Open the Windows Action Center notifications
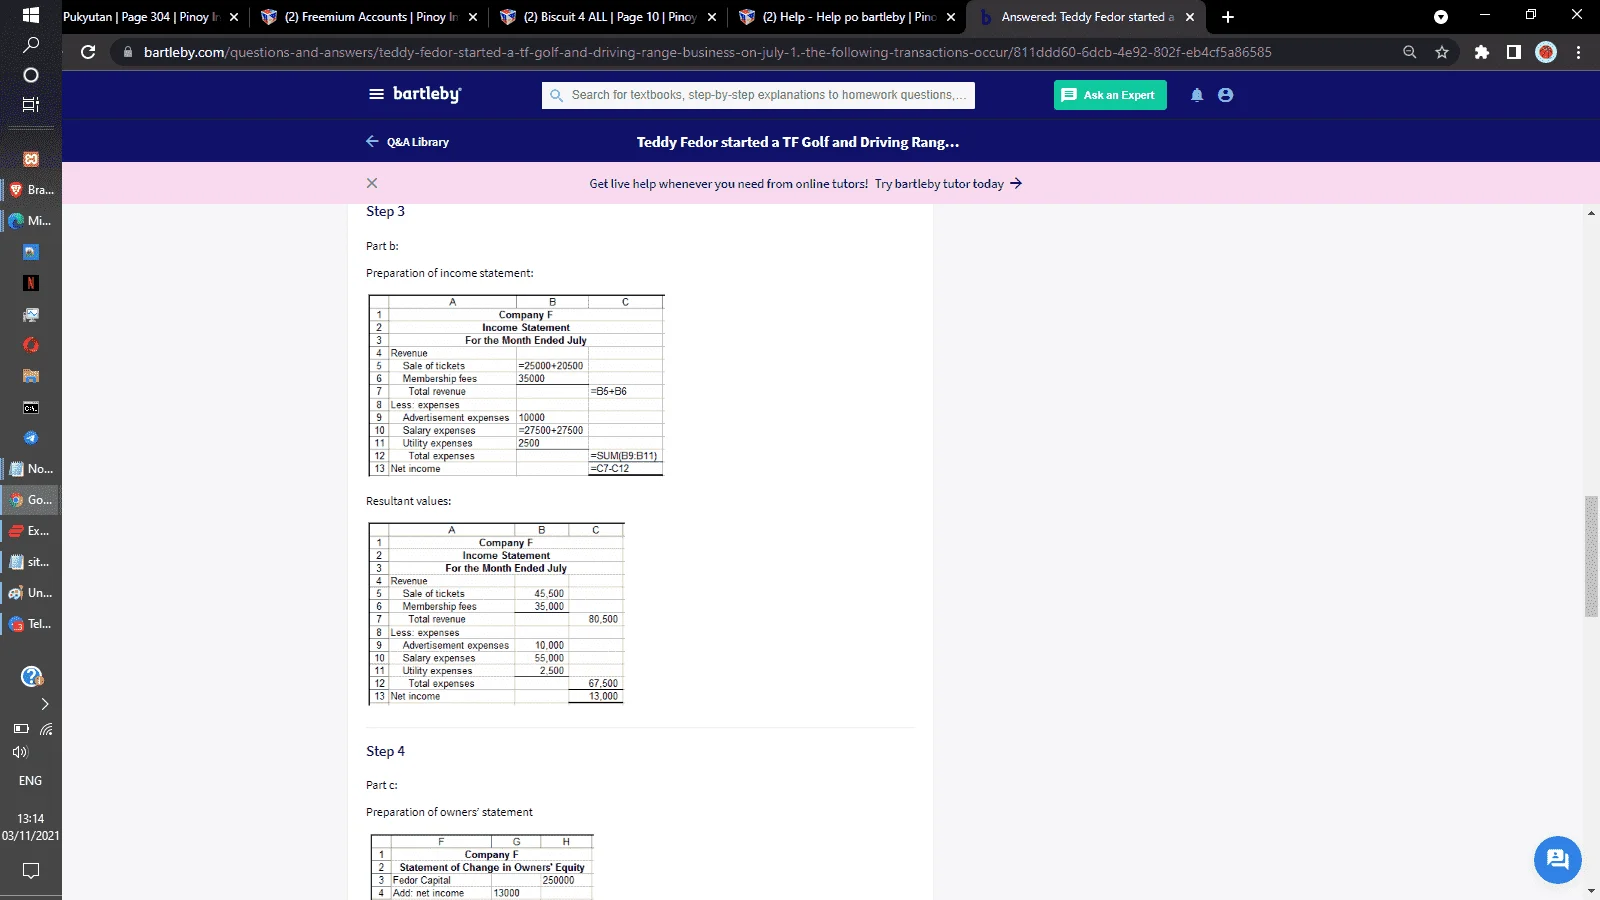This screenshot has width=1600, height=900. click(x=31, y=871)
